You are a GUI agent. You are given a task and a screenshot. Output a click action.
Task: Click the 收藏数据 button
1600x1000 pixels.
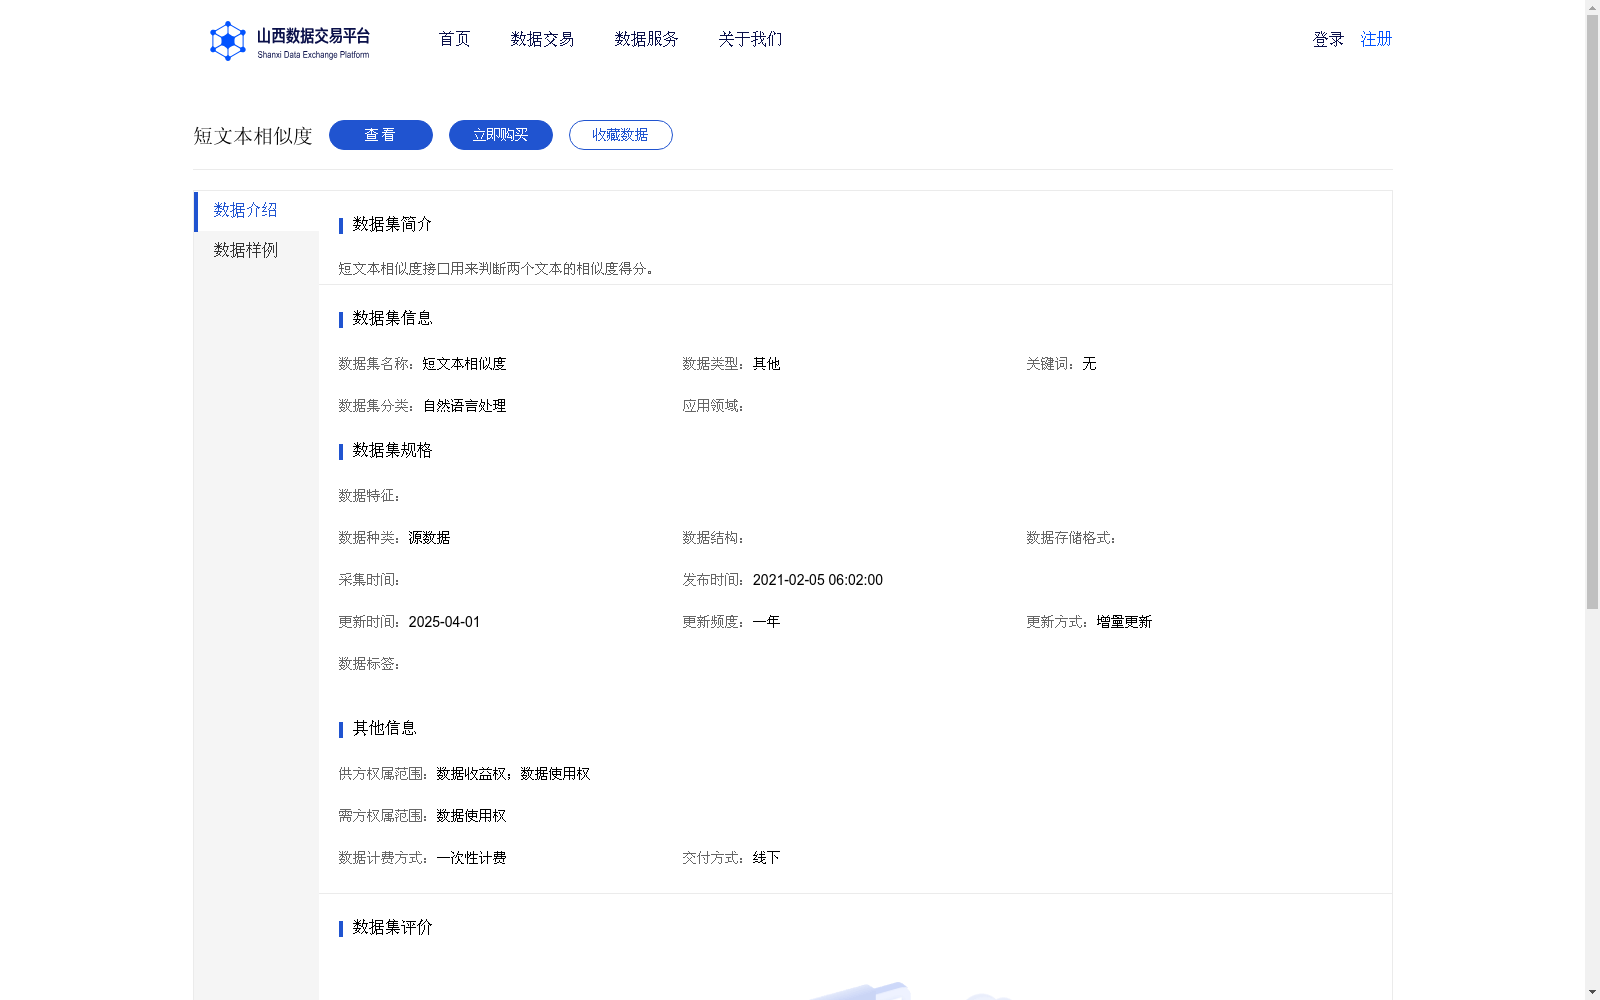click(x=621, y=135)
